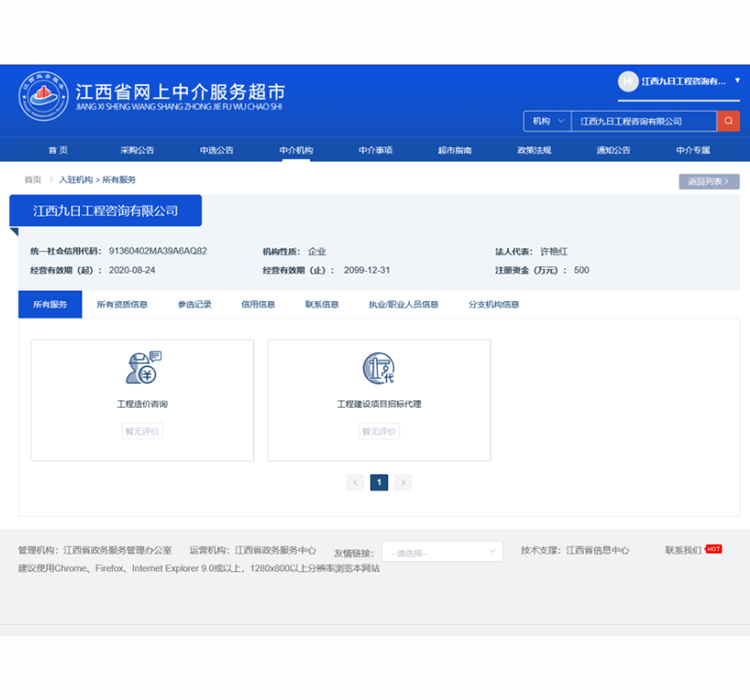Click the 入驻机构 breadcrumb link
750x700 pixels.
click(x=75, y=180)
